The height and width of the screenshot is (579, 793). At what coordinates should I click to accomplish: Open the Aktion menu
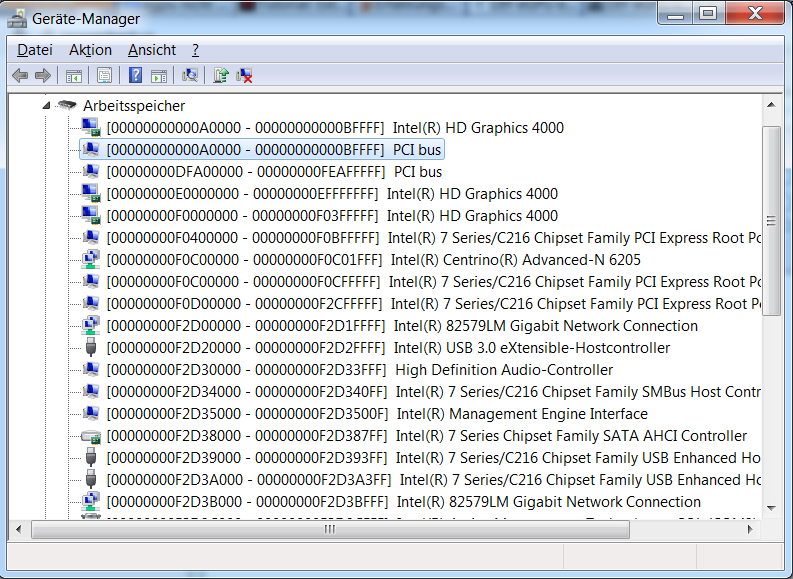click(90, 50)
